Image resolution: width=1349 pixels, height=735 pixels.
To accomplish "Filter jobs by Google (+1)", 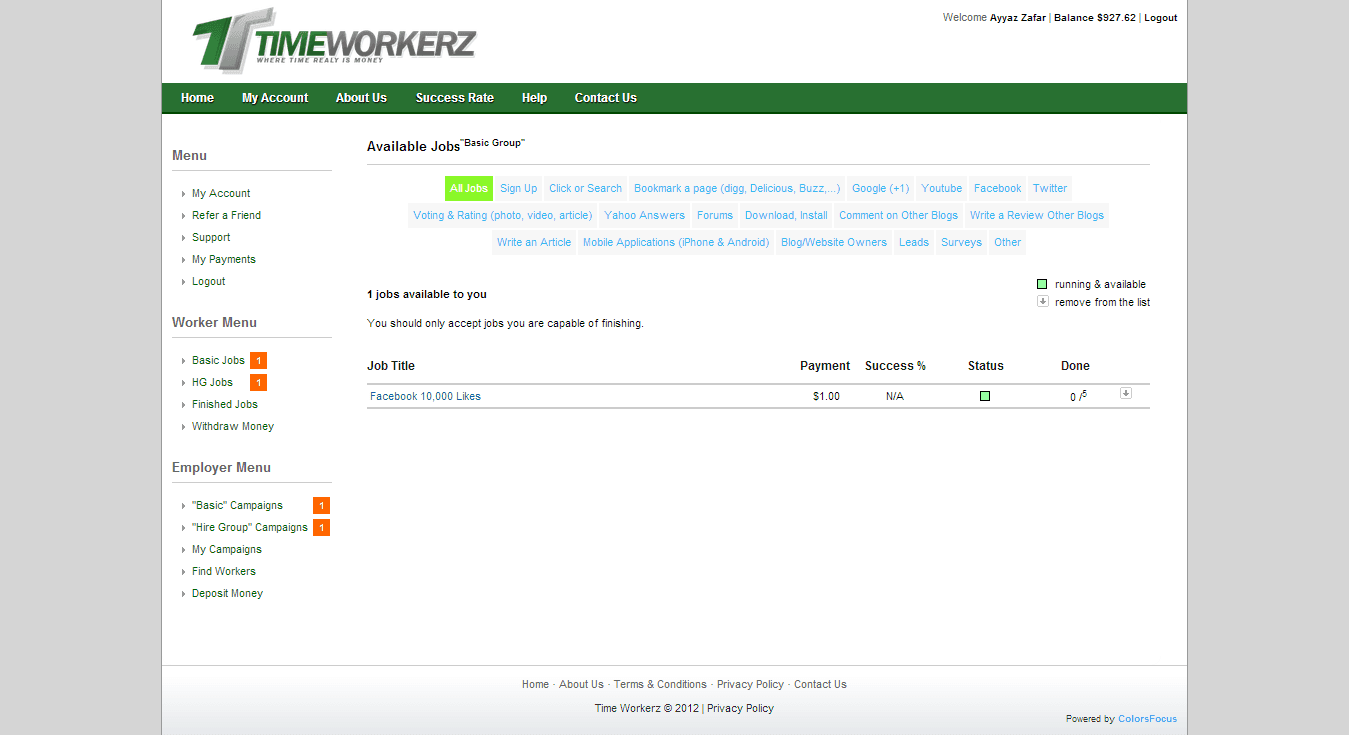I will click(881, 188).
